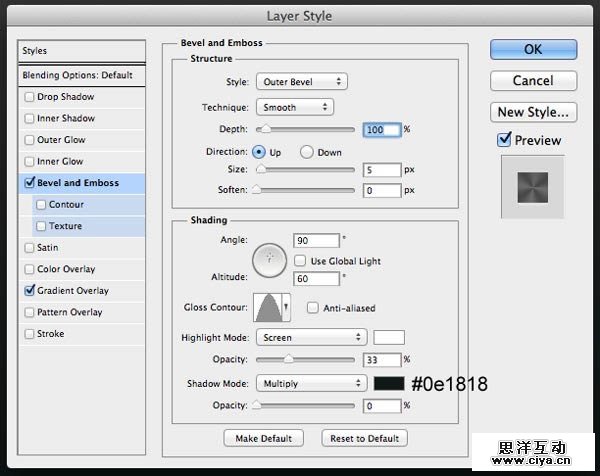
Task: Expand the Technique dropdown showing Smooth
Action: pyautogui.click(x=294, y=106)
